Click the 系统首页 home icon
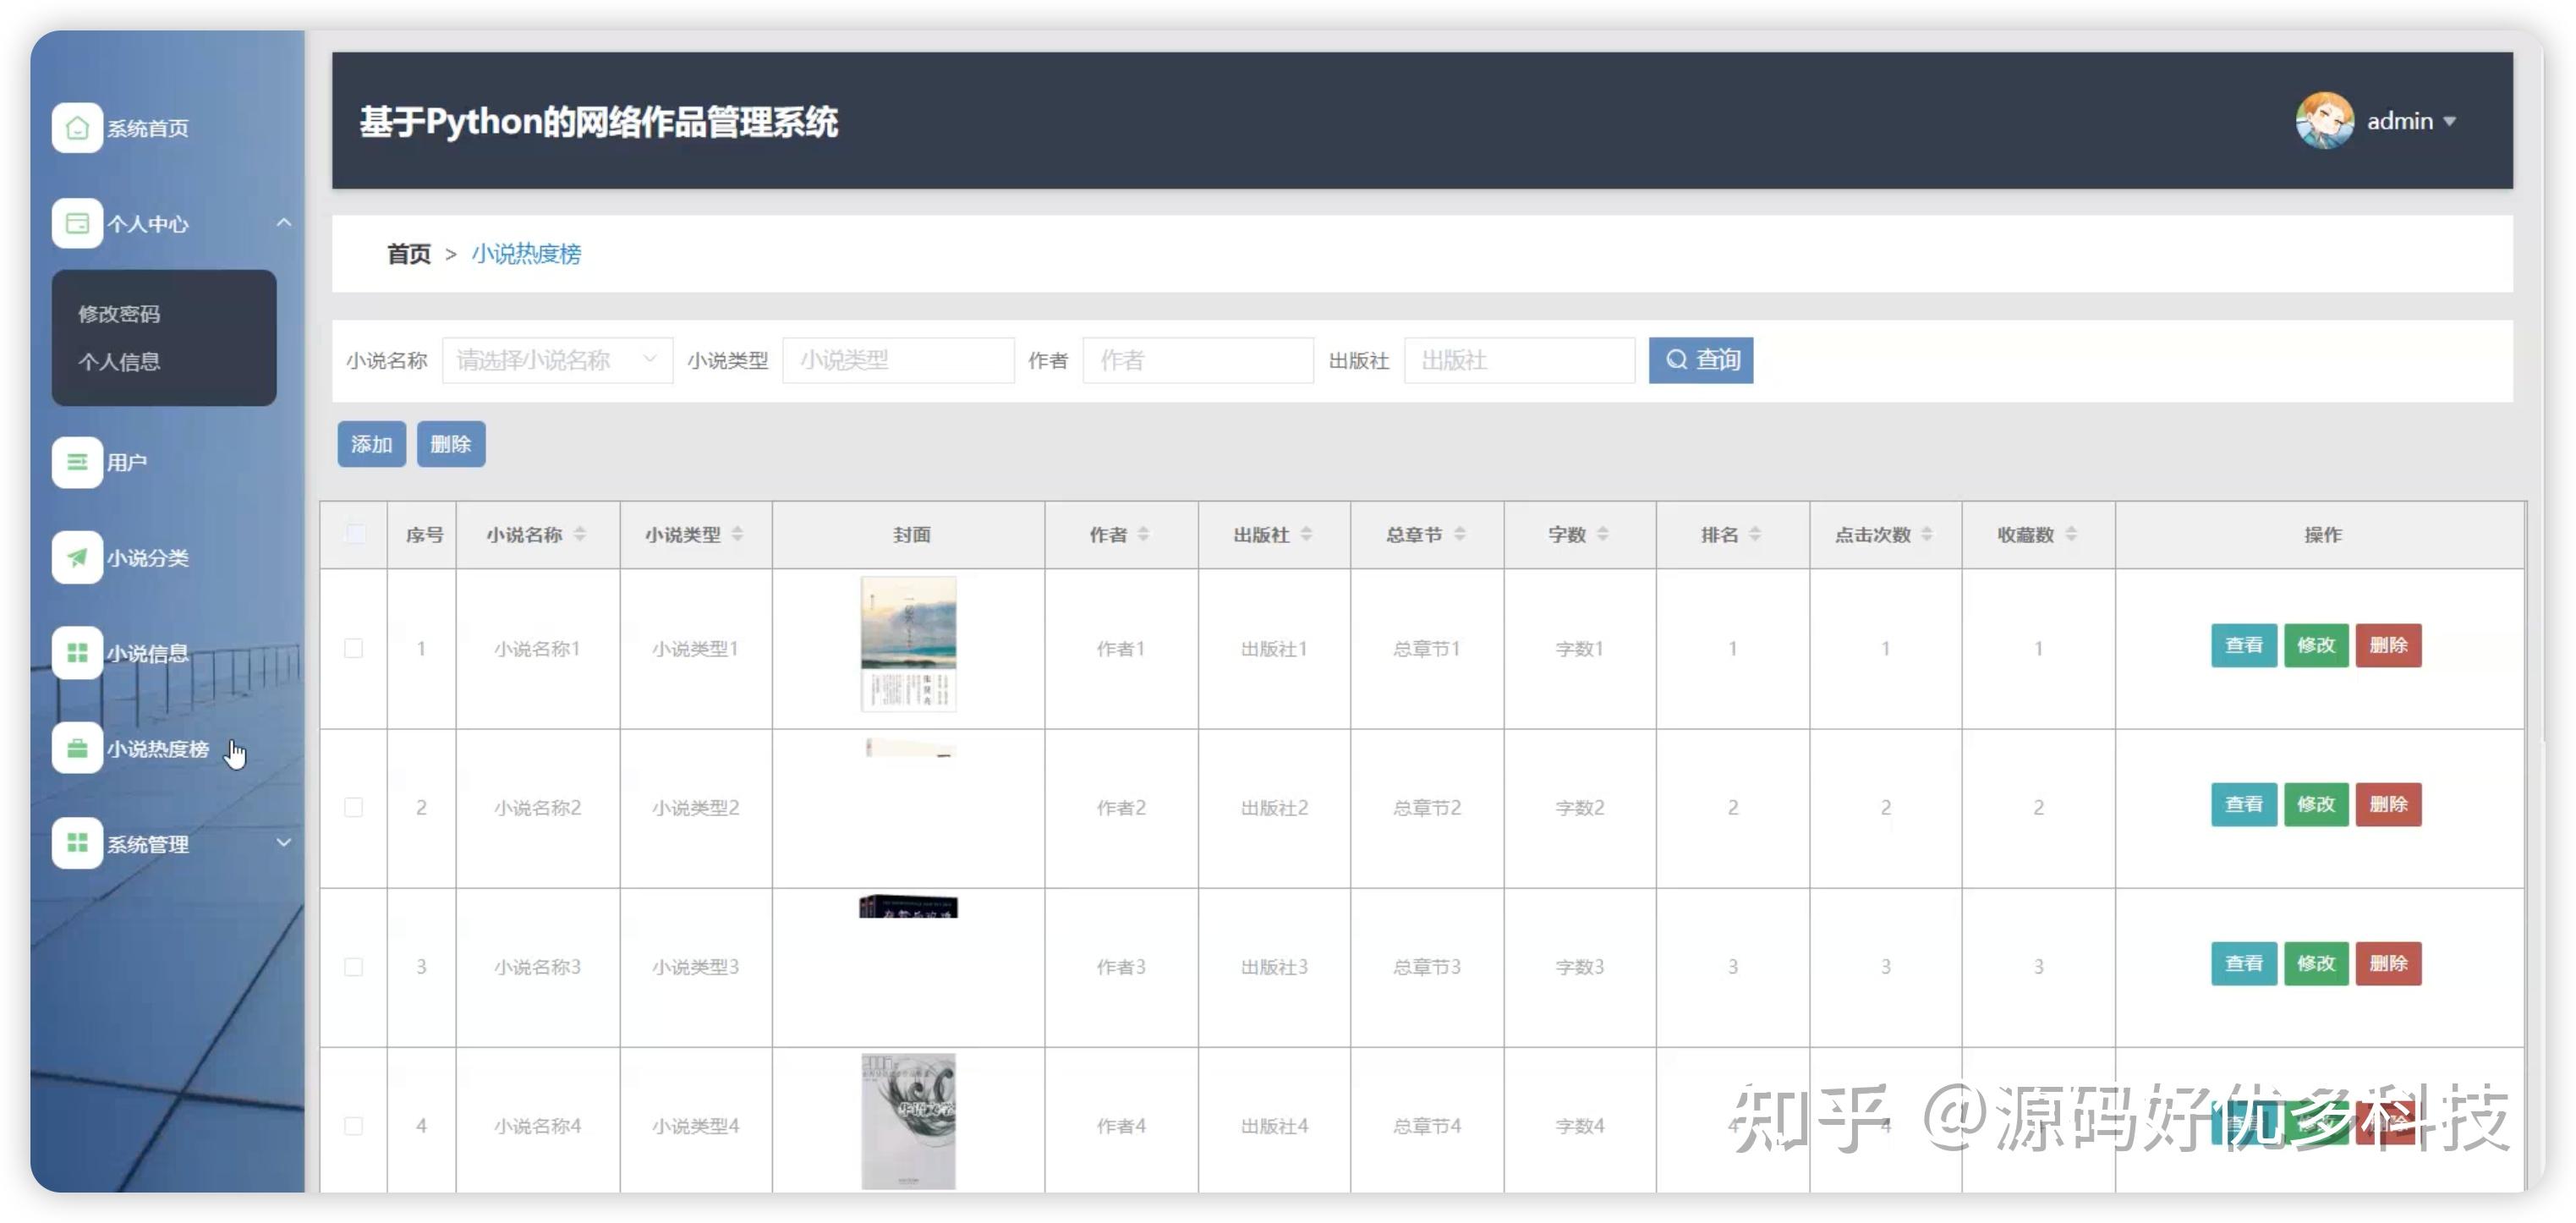The width and height of the screenshot is (2576, 1223). pyautogui.click(x=77, y=128)
